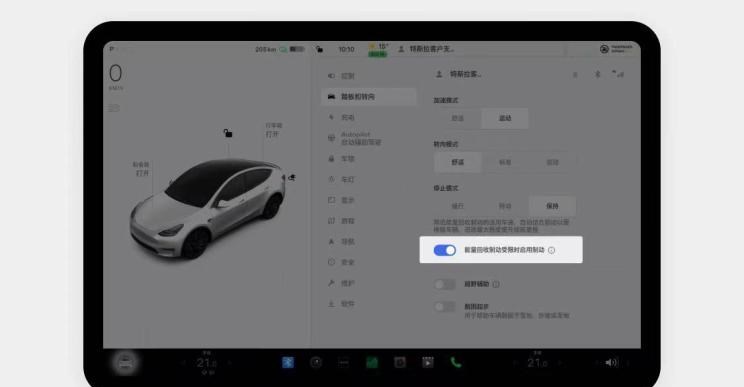
Task: Open the 充电 Charging menu
Action: pos(369,117)
